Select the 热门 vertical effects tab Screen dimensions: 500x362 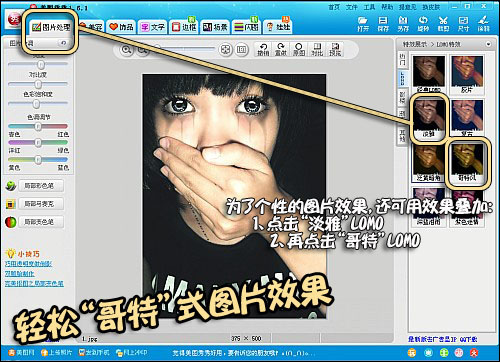click(403, 59)
